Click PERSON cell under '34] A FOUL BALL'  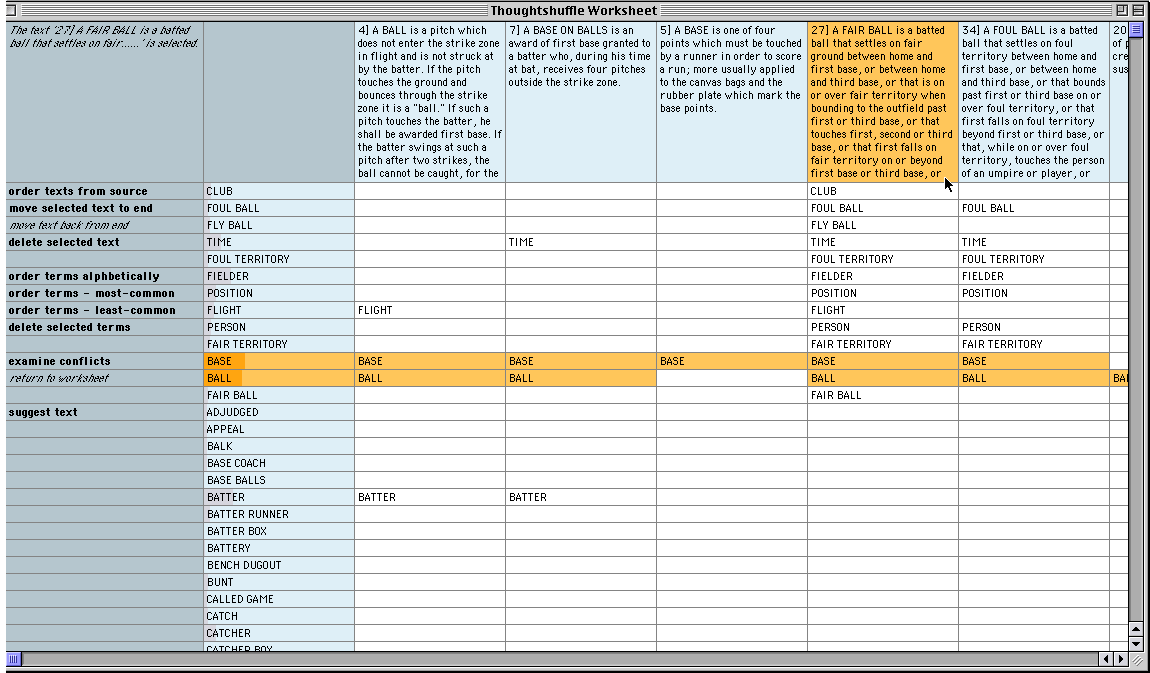click(x=1034, y=327)
